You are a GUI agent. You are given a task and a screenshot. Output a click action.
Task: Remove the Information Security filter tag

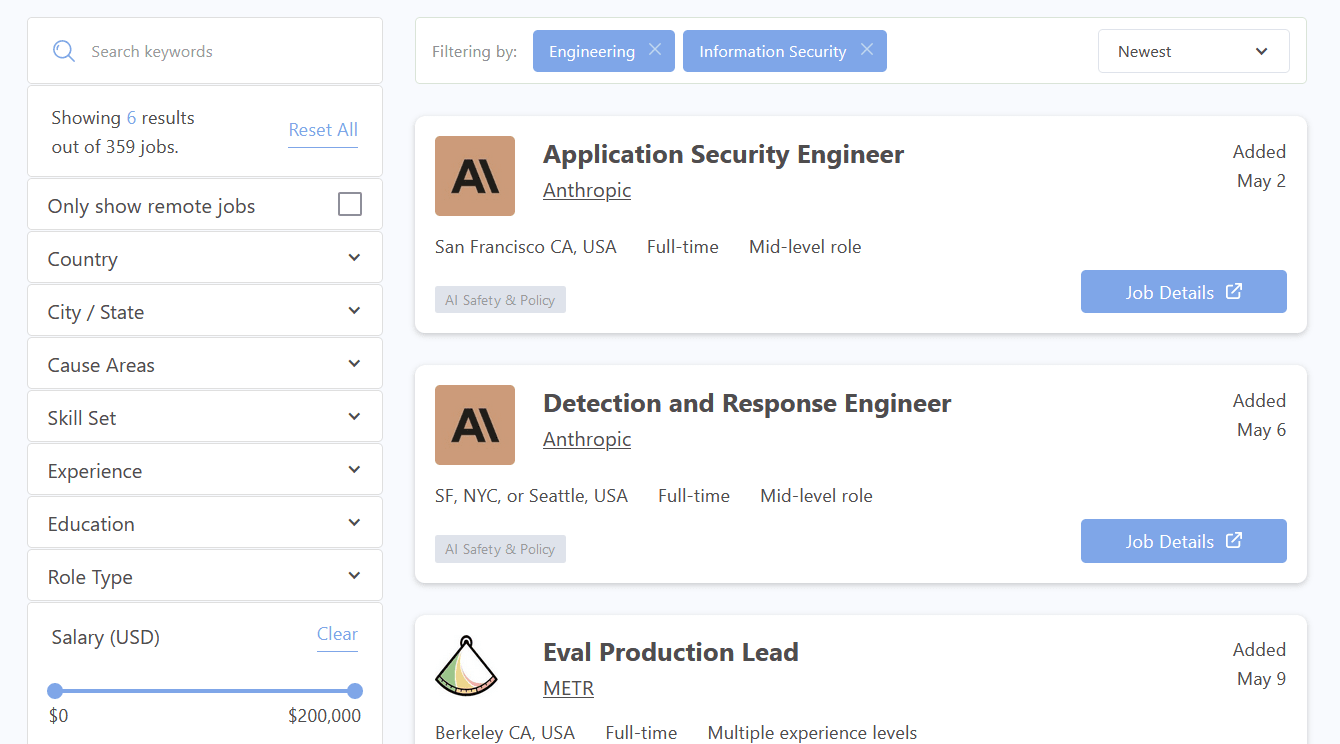867,50
